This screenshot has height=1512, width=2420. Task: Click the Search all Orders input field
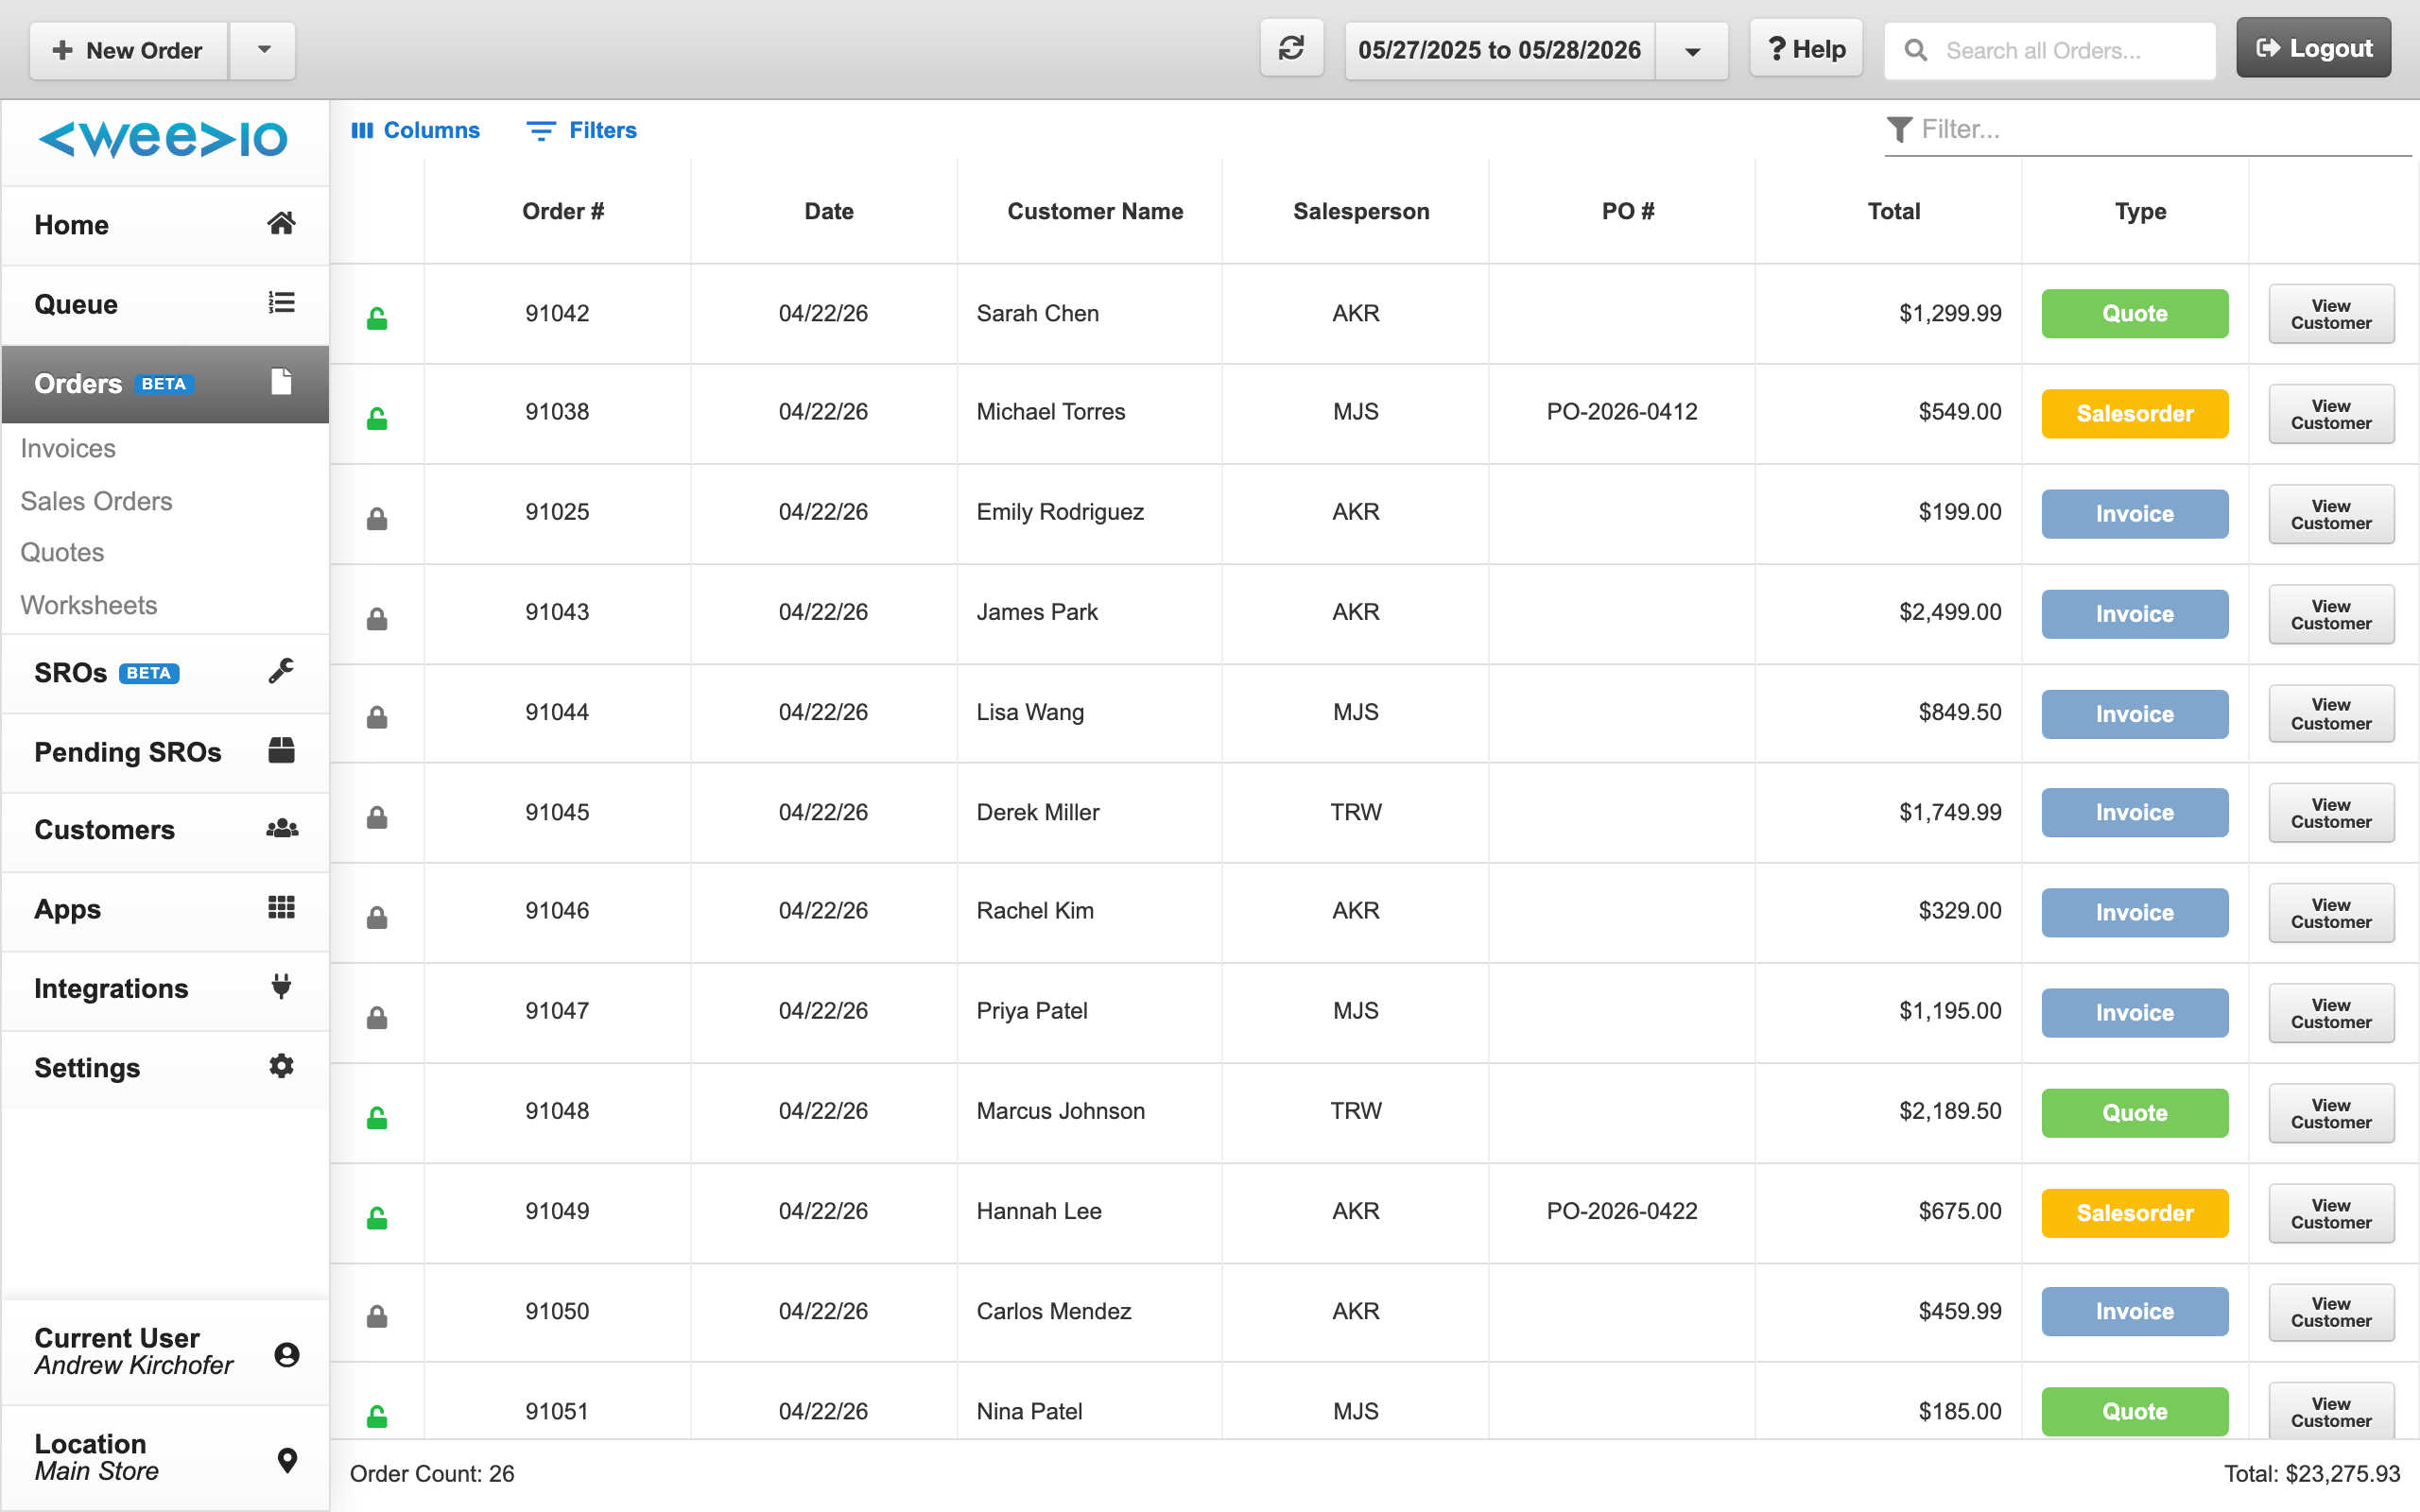[2050, 50]
